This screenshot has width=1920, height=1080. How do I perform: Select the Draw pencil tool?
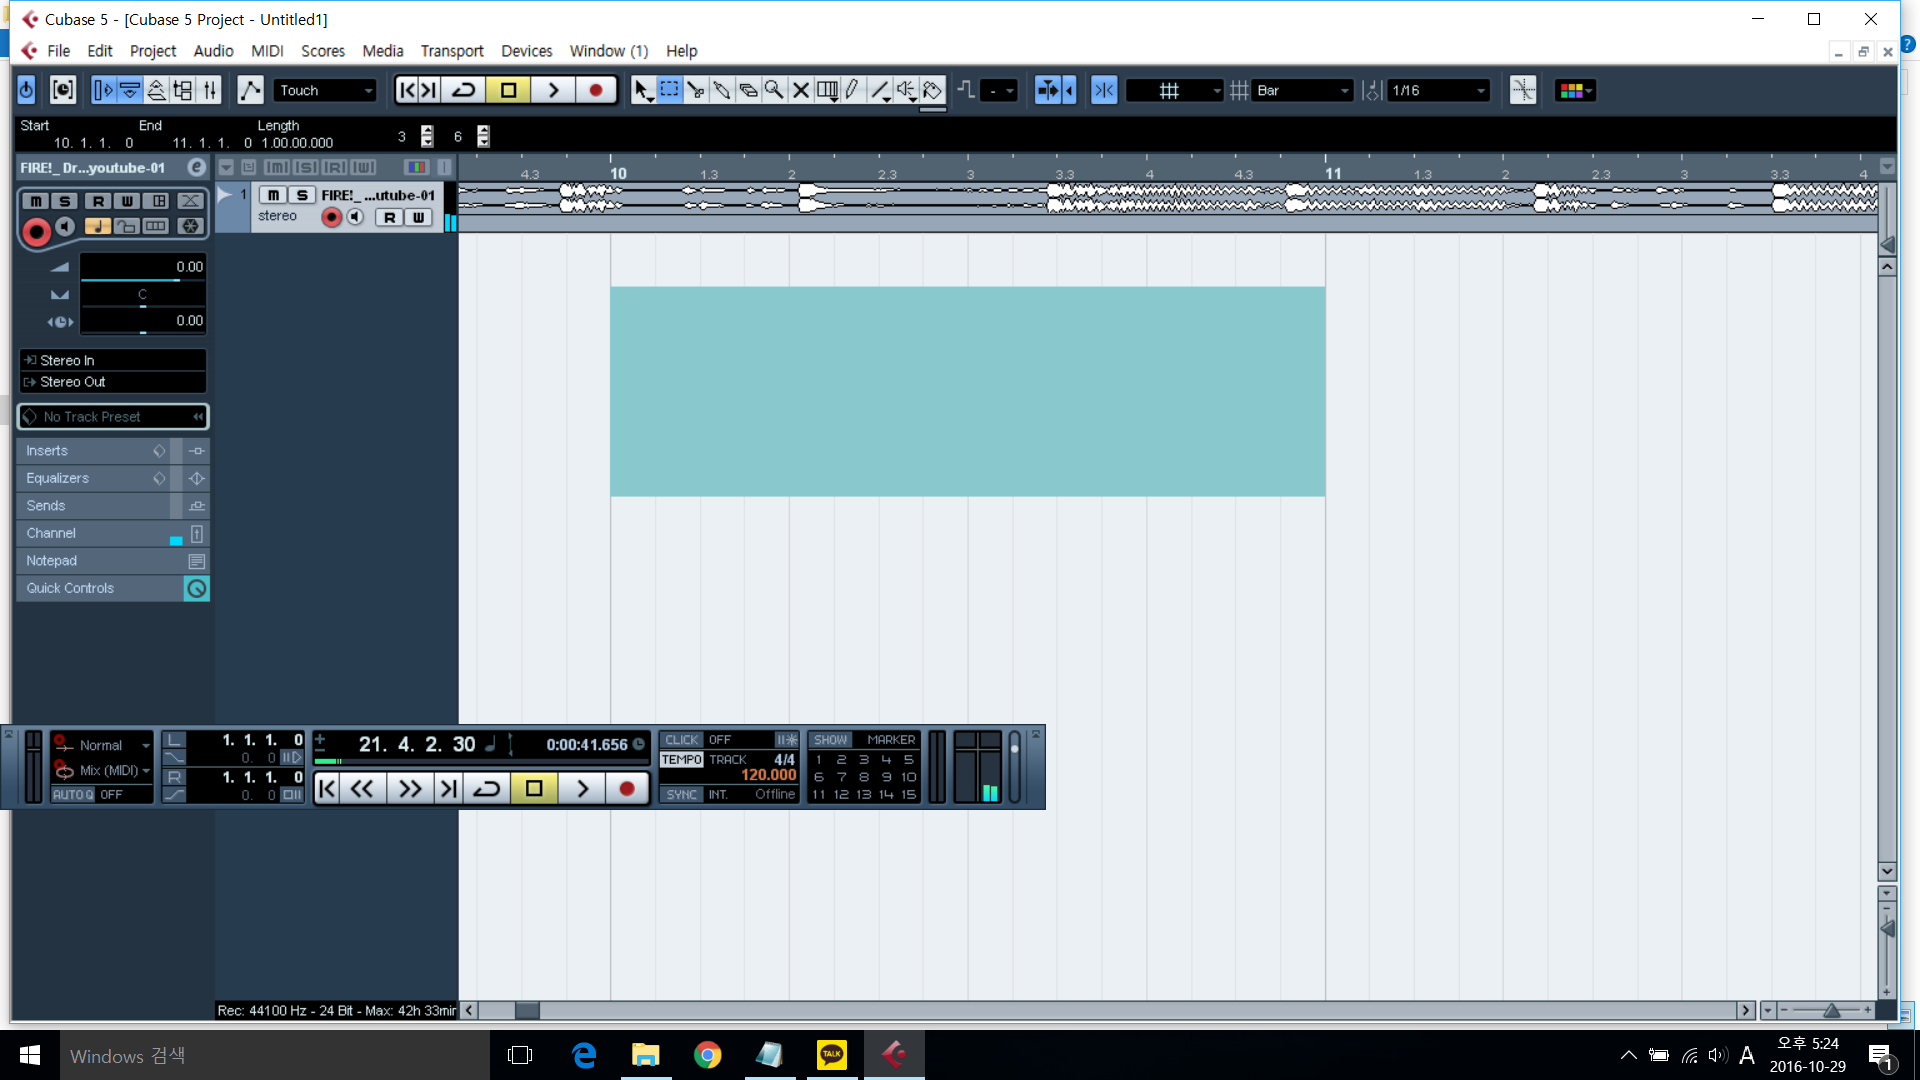(x=852, y=90)
